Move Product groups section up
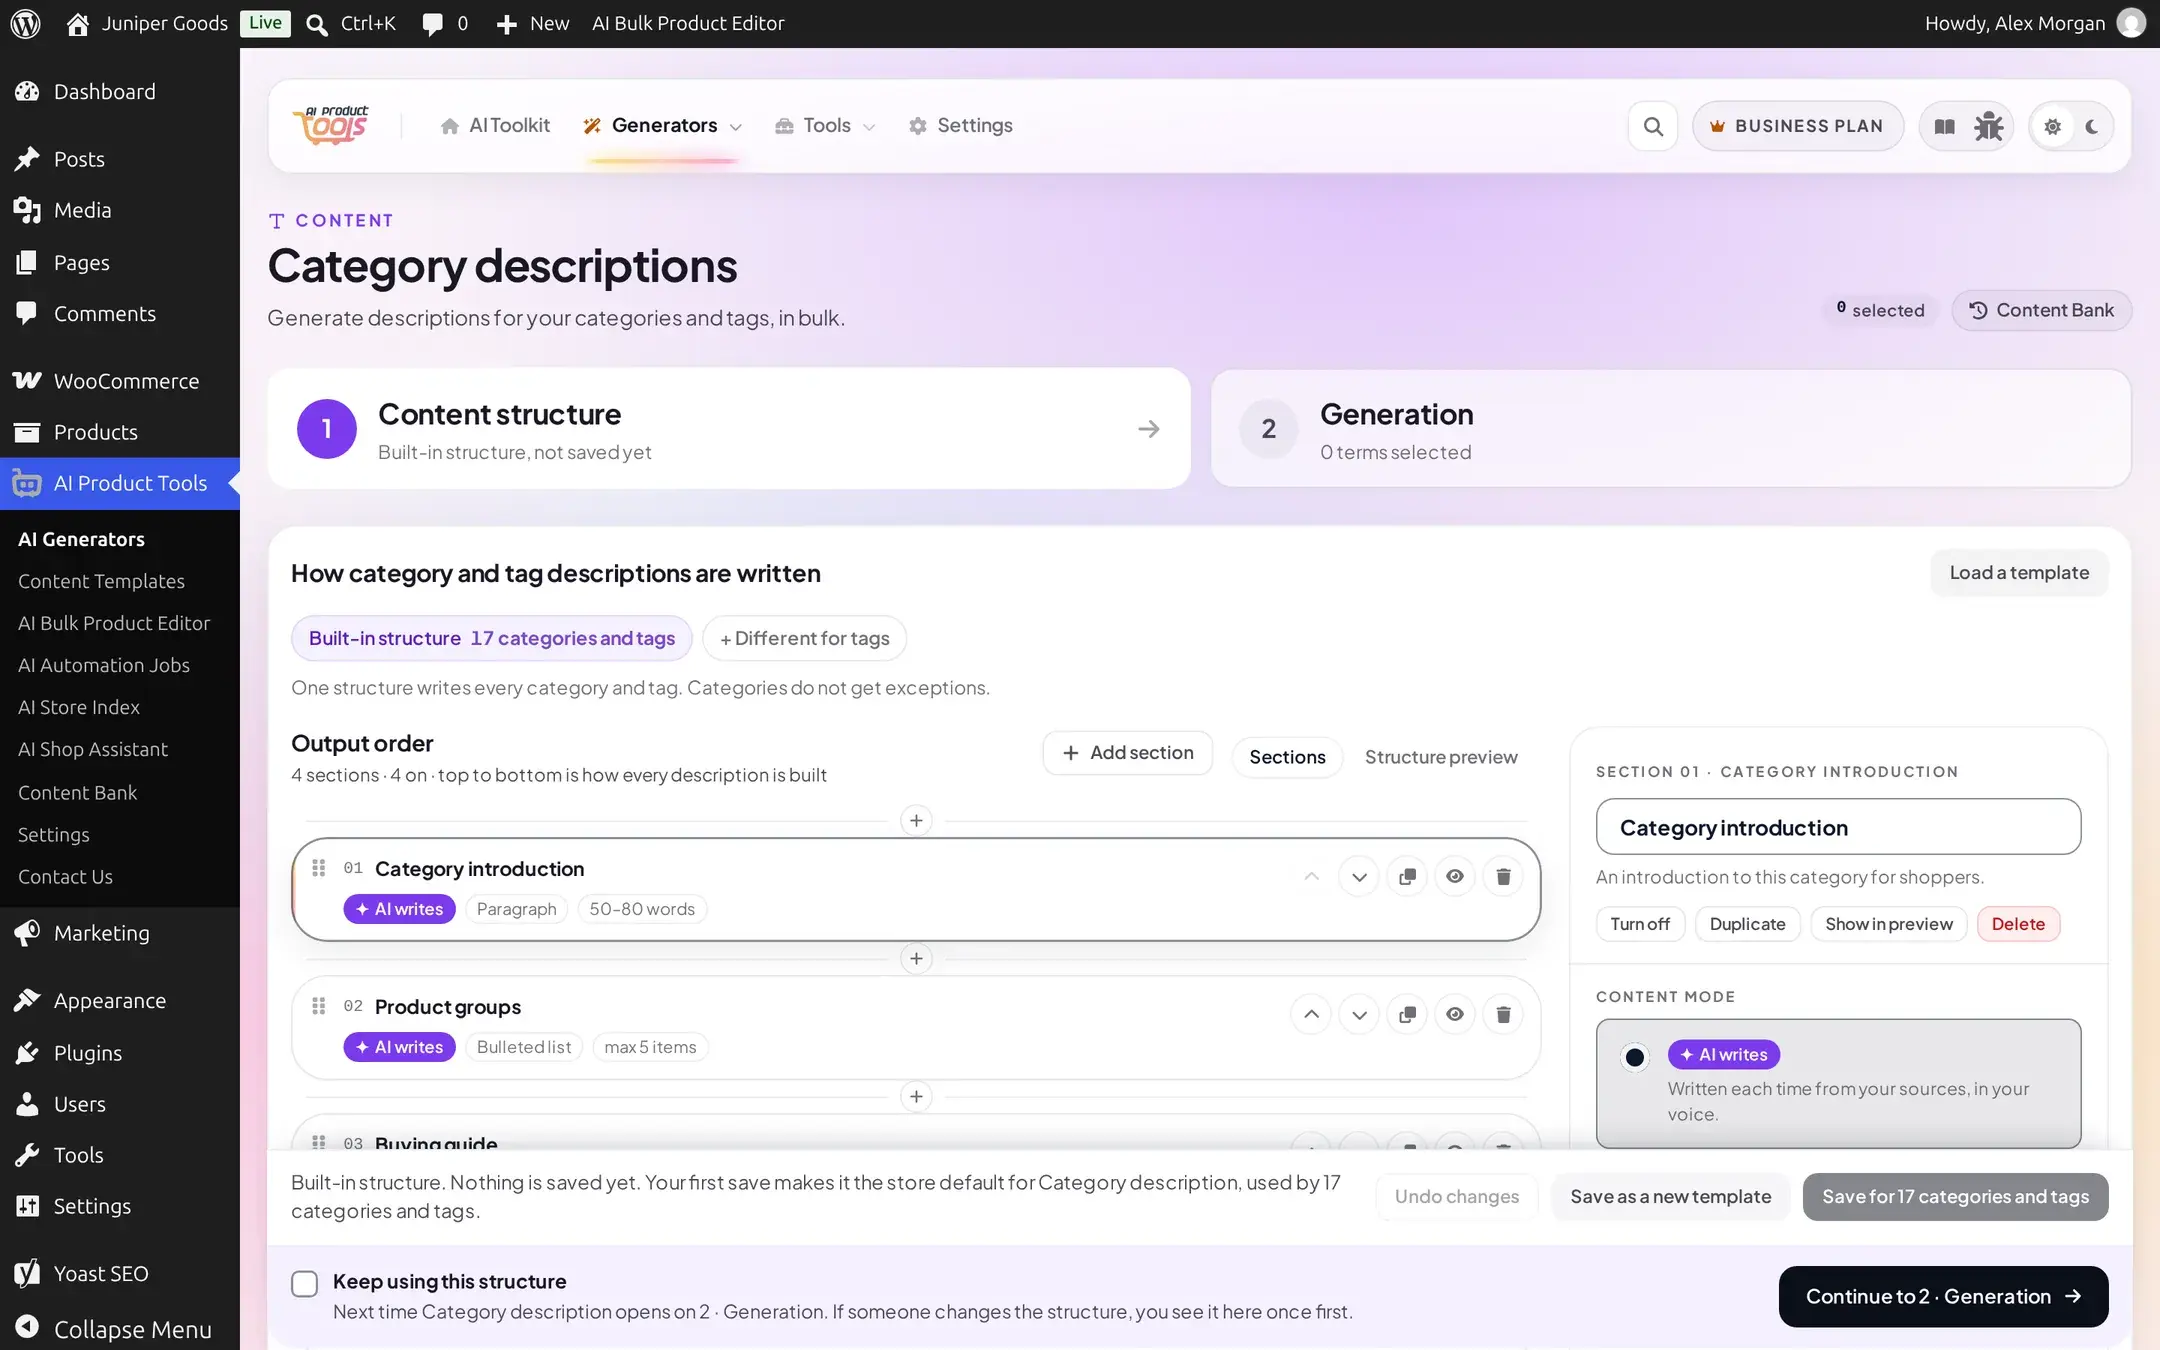Image resolution: width=2160 pixels, height=1350 pixels. [x=1311, y=1014]
